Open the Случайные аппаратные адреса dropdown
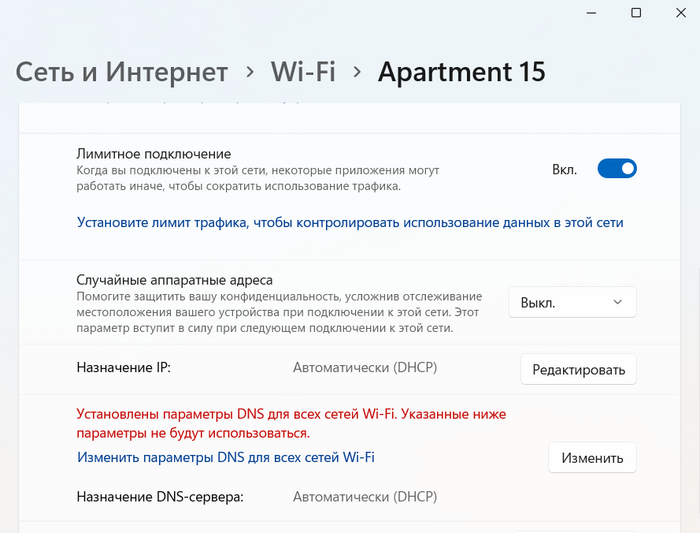 572,303
